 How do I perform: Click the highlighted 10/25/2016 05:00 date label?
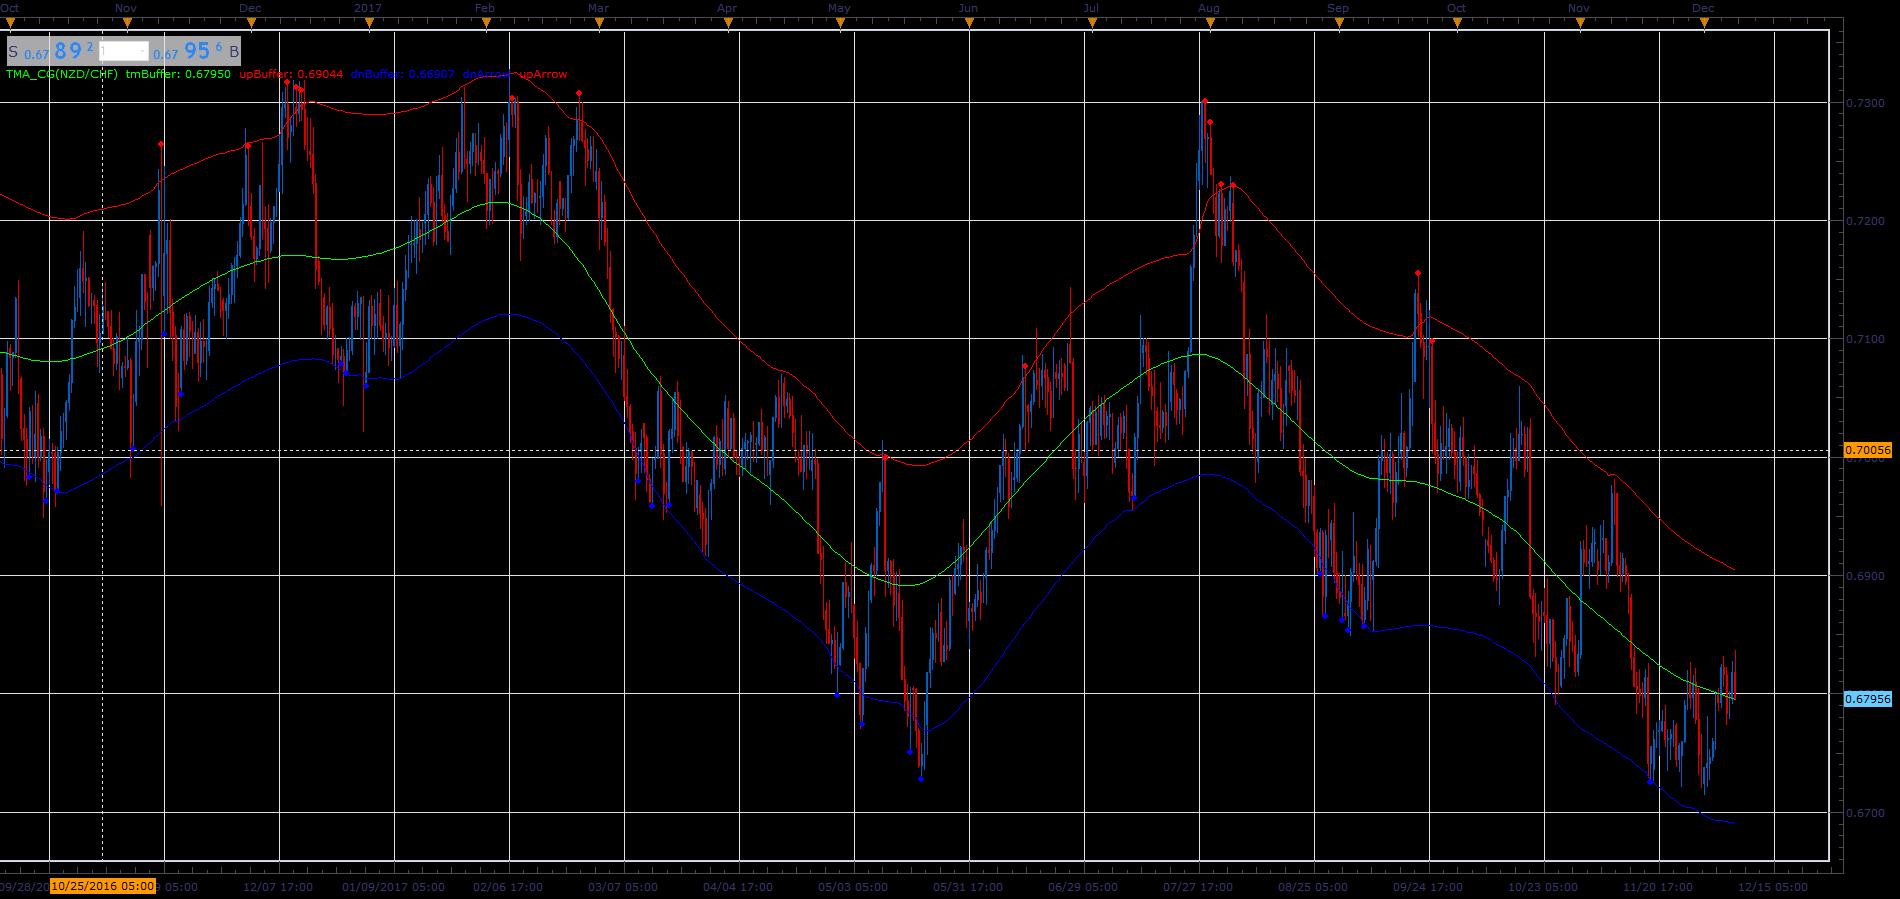pyautogui.click(x=103, y=886)
